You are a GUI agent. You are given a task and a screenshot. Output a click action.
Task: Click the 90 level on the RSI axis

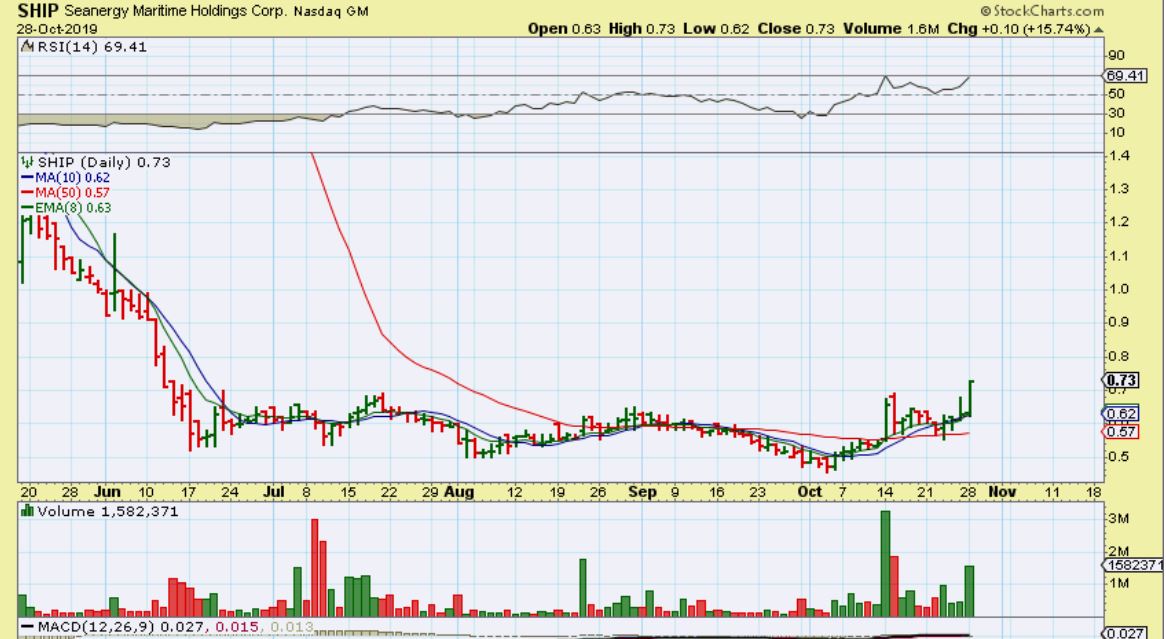pos(1115,55)
